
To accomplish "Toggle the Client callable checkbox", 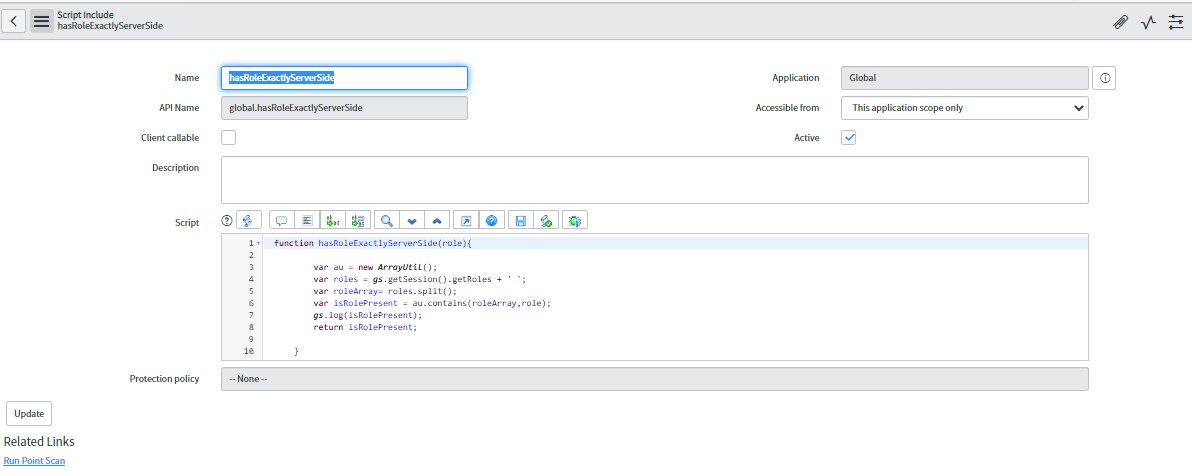I will (228, 138).
